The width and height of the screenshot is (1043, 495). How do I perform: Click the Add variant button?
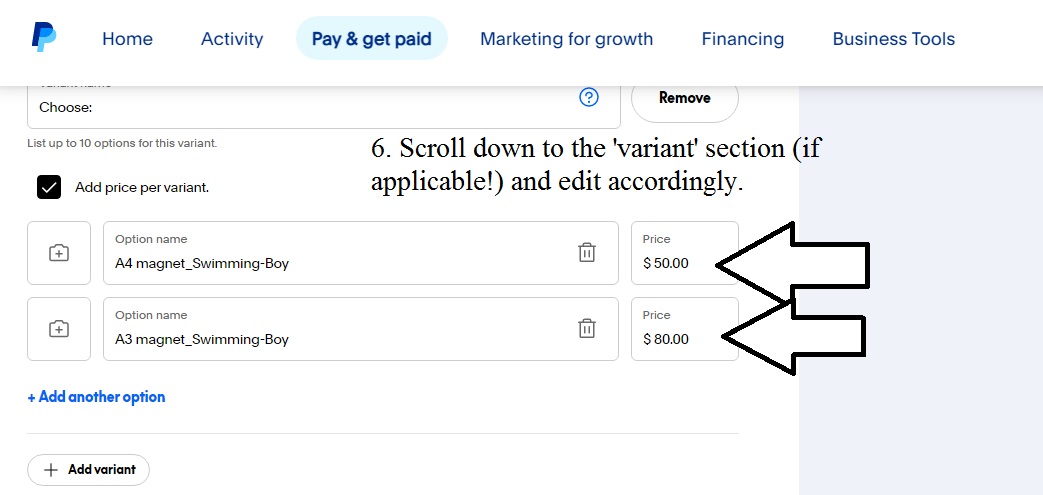click(x=88, y=470)
